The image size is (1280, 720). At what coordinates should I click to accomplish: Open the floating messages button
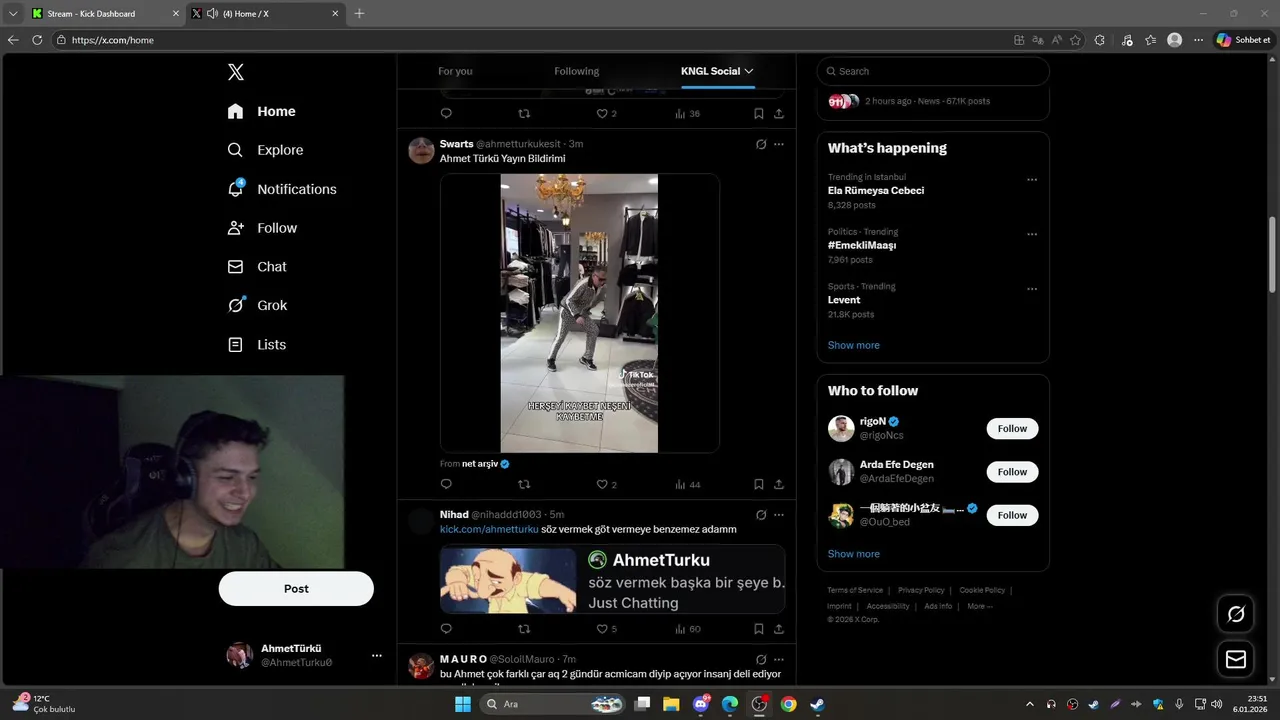[x=1235, y=660]
